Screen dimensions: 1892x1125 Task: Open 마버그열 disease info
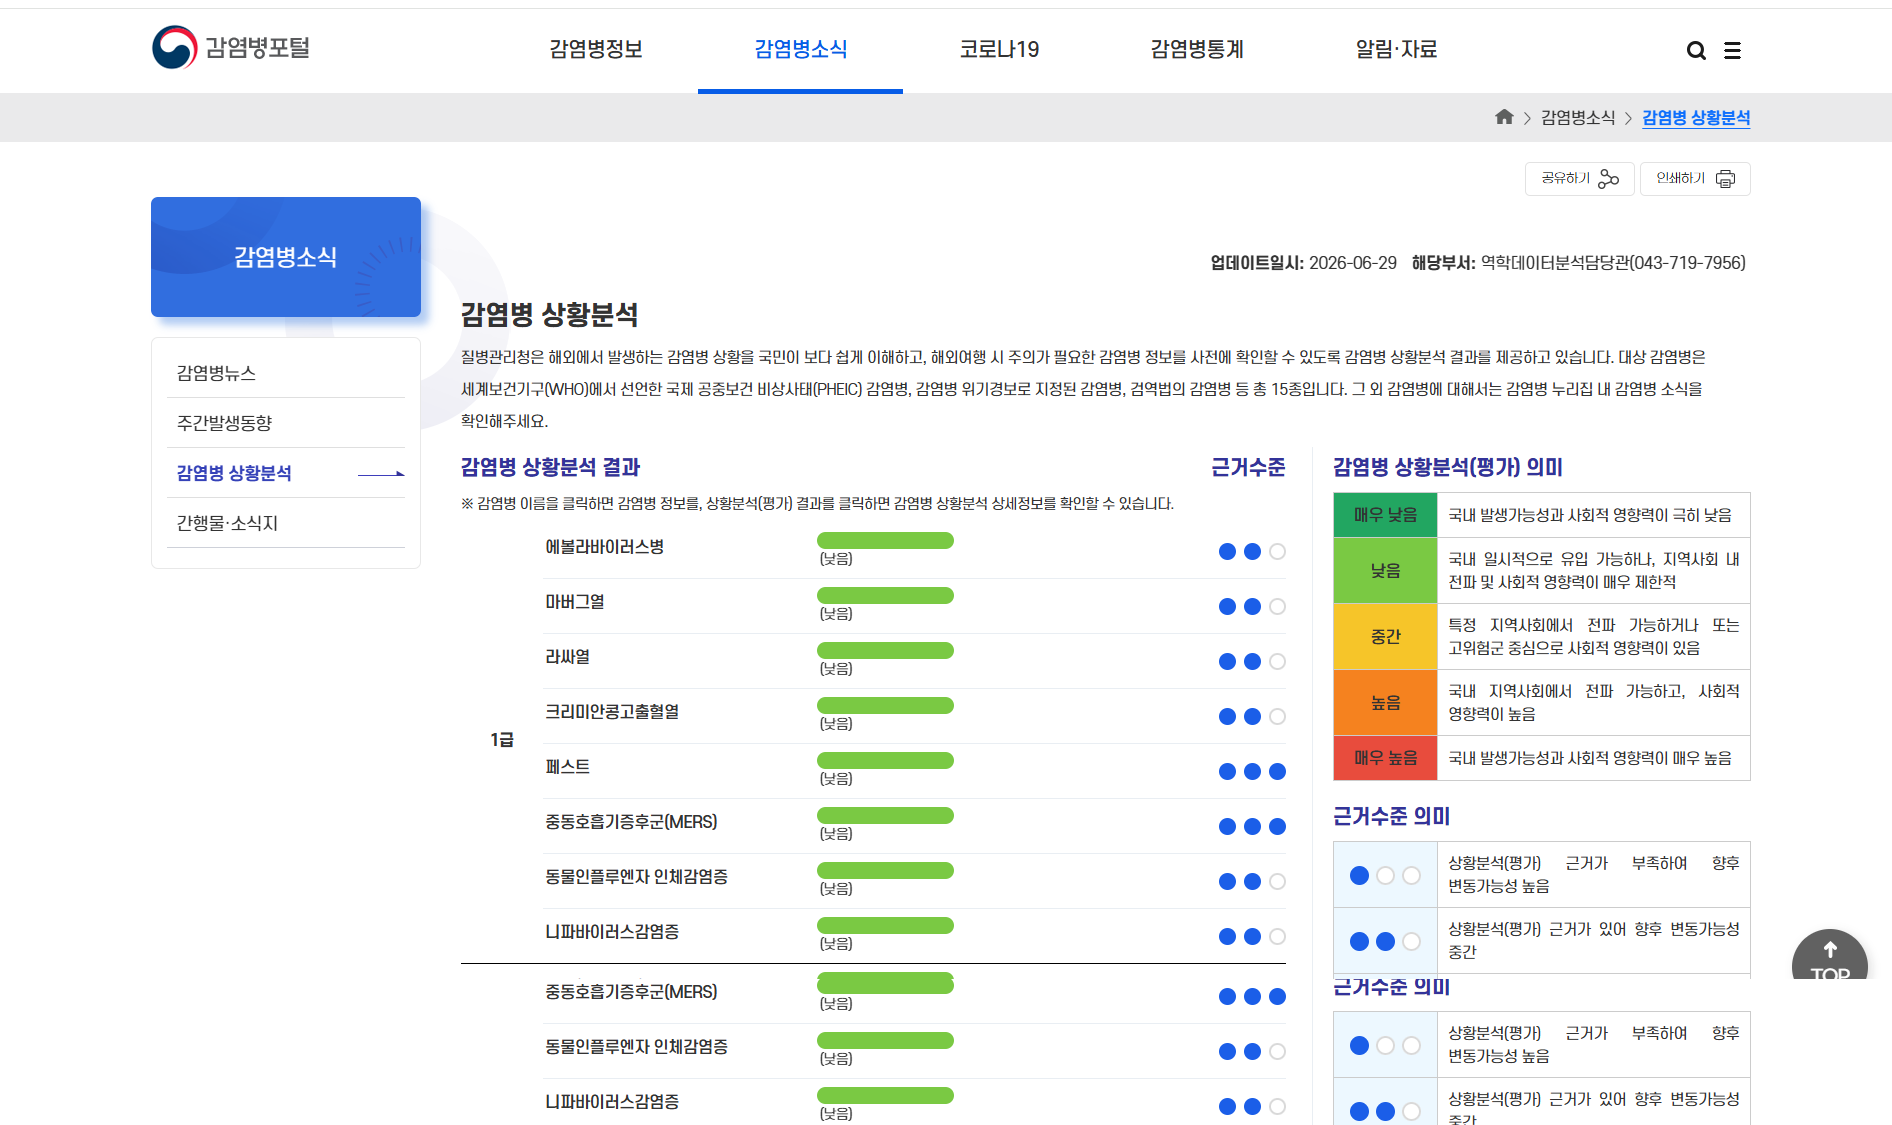click(574, 602)
